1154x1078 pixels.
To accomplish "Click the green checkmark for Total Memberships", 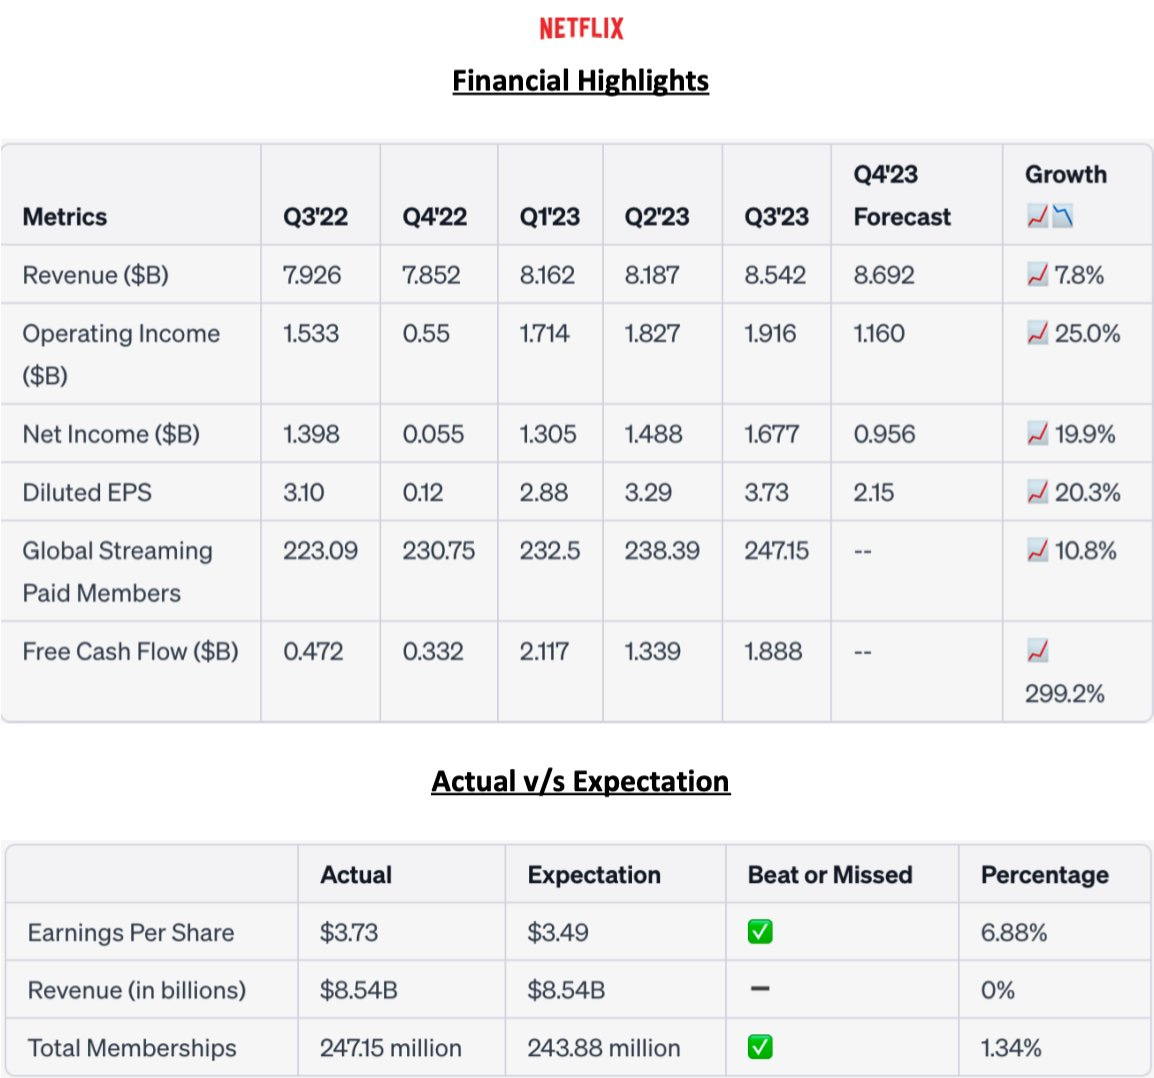I will 760,1047.
